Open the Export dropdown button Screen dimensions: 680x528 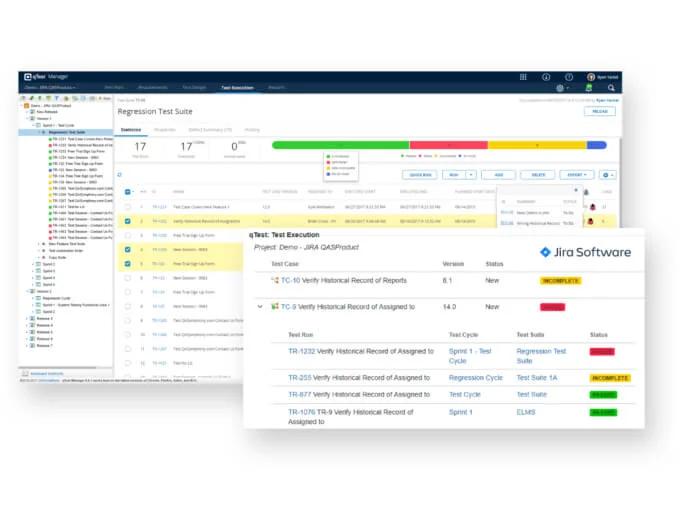coord(576,174)
